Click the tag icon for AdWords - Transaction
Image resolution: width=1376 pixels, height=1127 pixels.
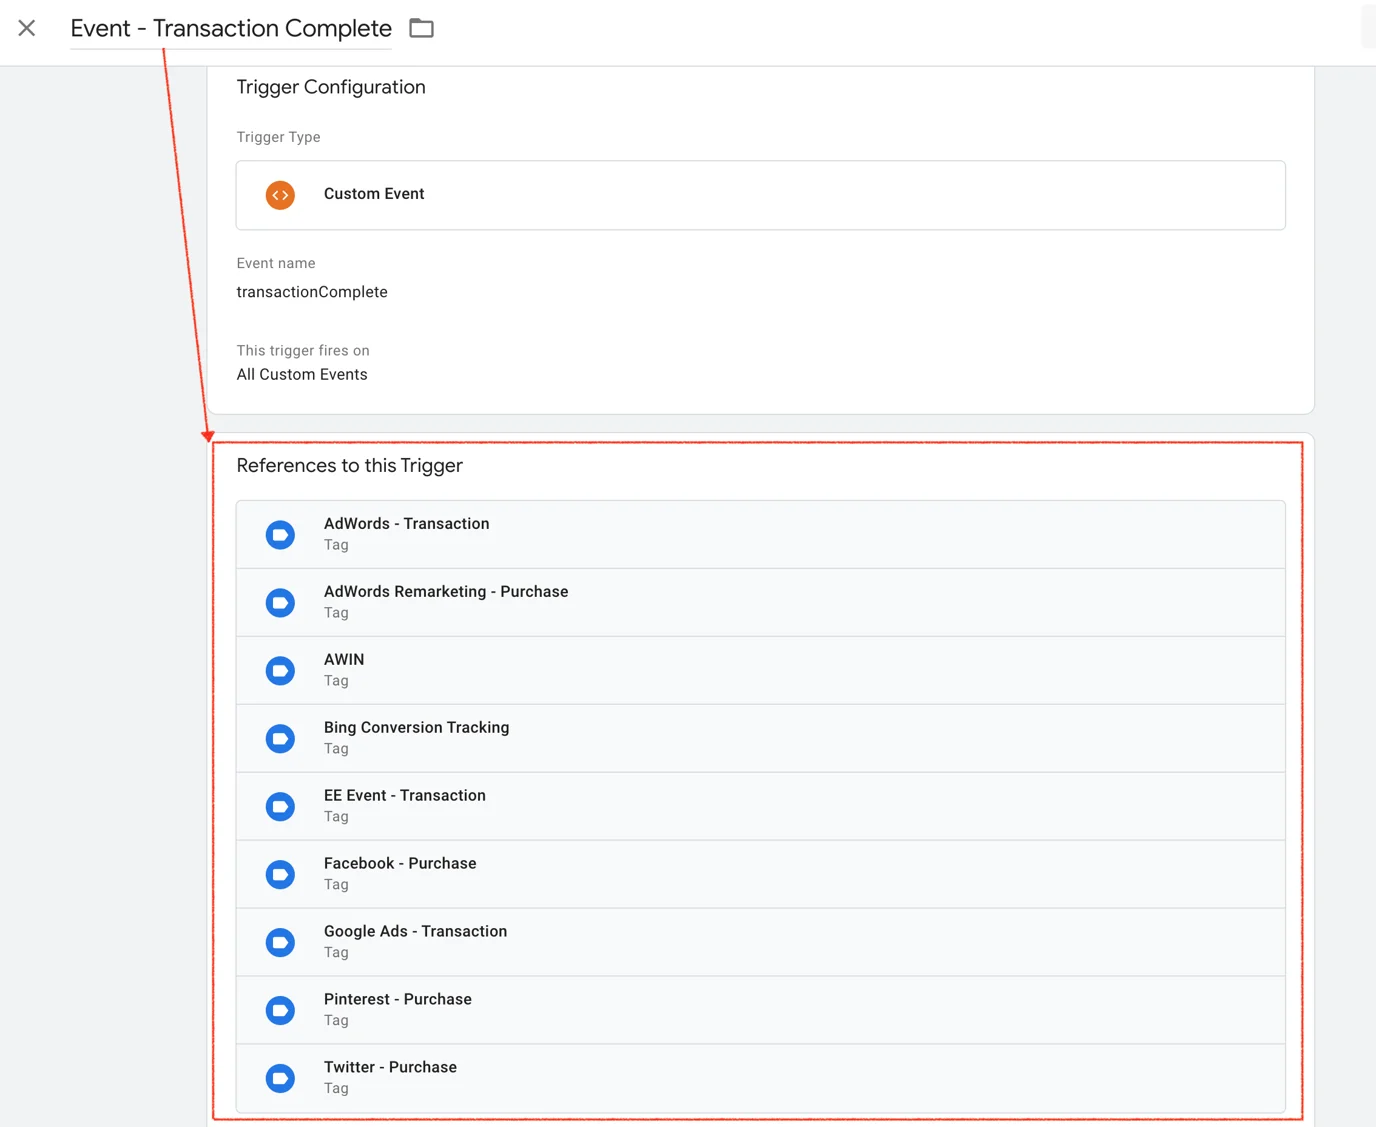tap(280, 535)
